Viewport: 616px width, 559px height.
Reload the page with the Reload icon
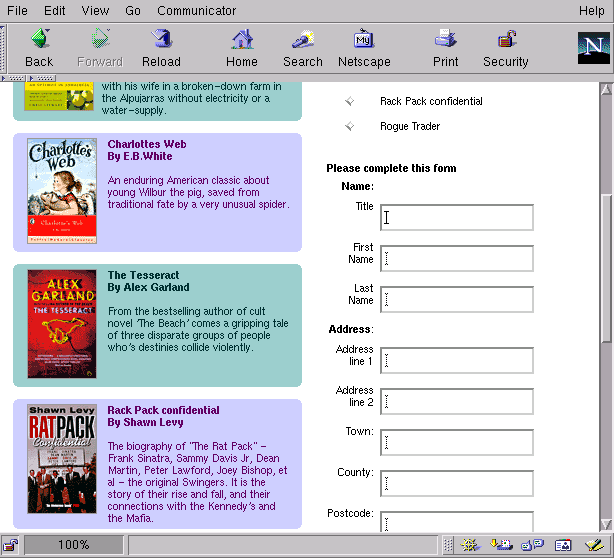pyautogui.click(x=161, y=39)
